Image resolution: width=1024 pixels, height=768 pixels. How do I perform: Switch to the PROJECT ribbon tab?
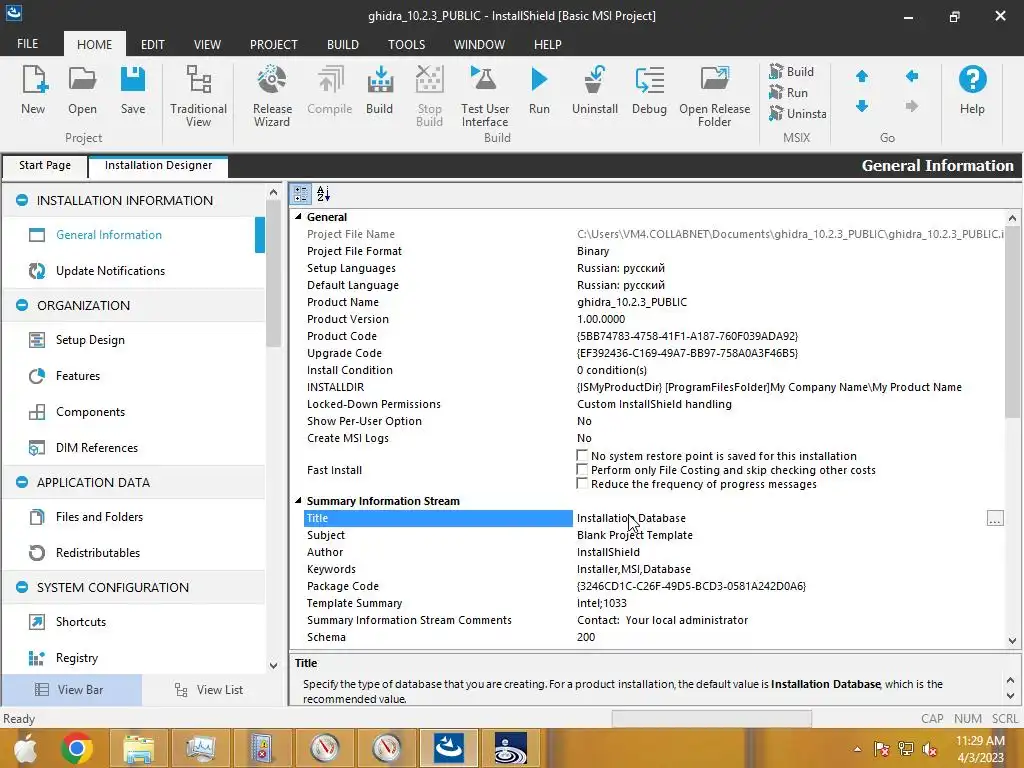[274, 44]
